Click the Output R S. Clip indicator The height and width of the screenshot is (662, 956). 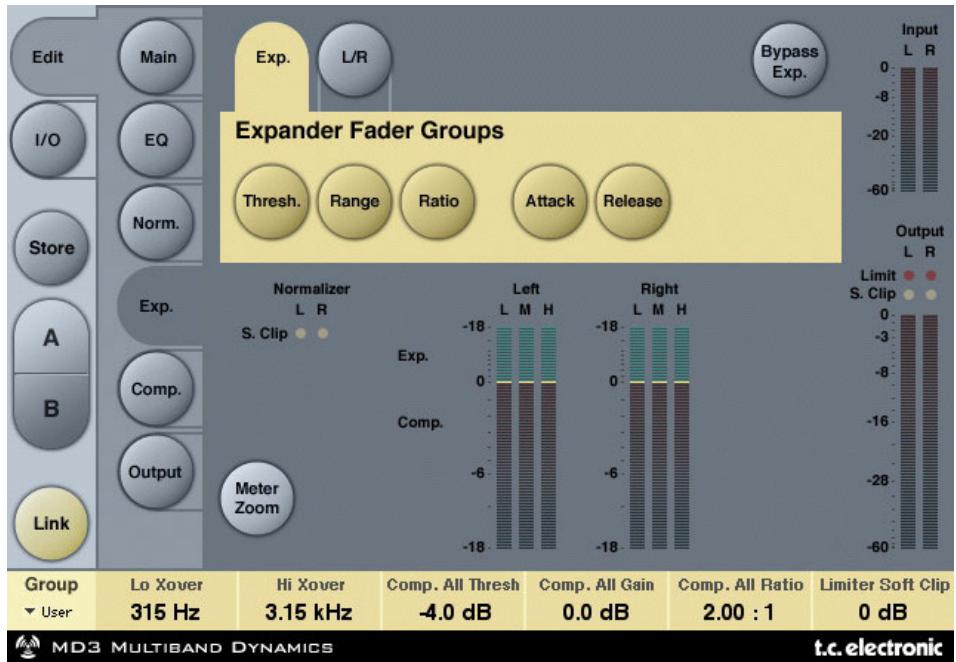(930, 295)
